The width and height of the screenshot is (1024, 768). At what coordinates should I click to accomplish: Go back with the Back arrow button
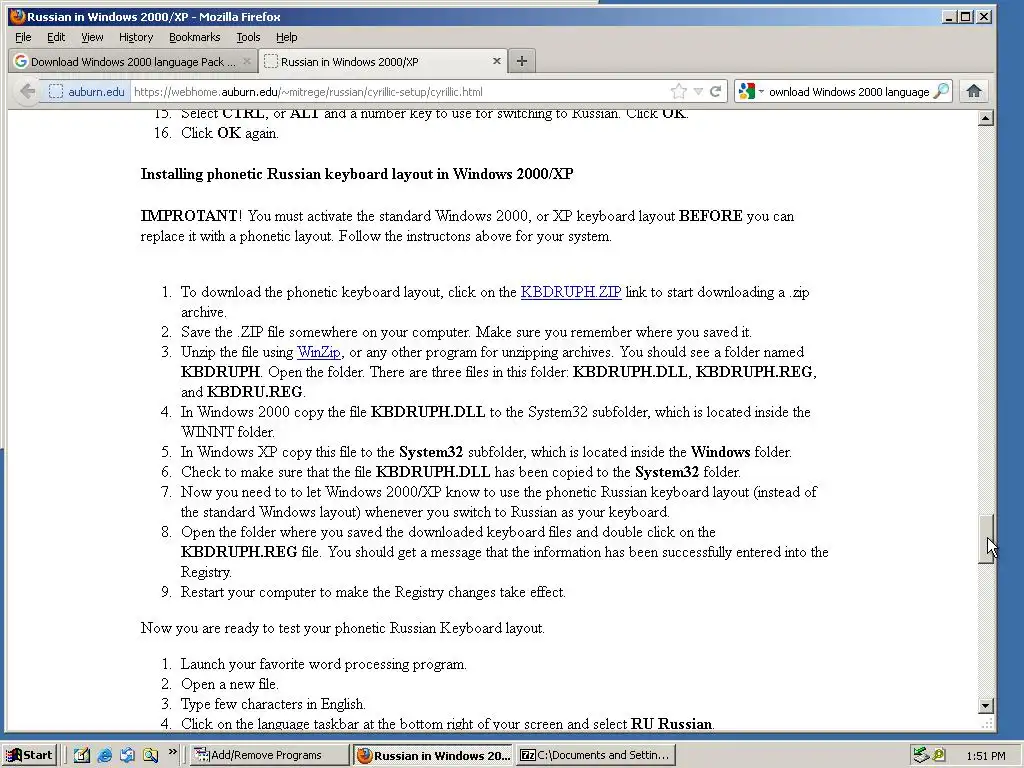pos(27,91)
